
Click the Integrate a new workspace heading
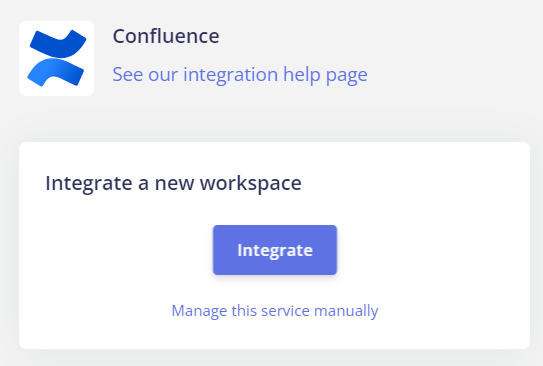173,183
